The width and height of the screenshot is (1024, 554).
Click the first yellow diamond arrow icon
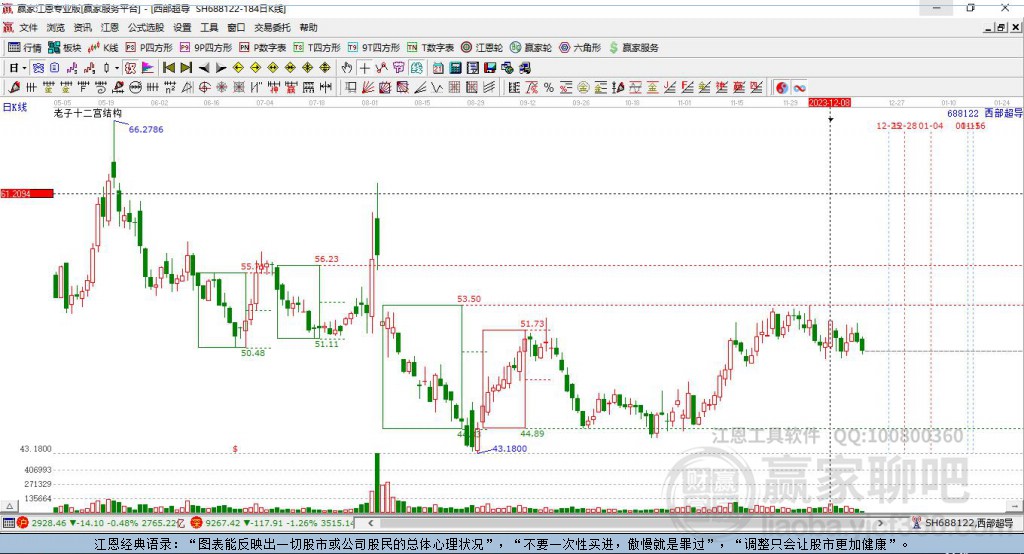pyautogui.click(x=238, y=68)
